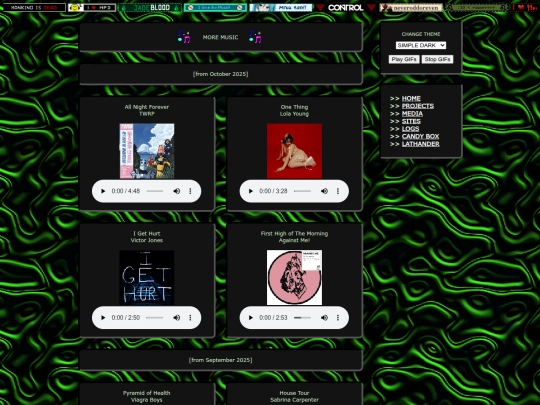Open the LATHANDER link
The image size is (540, 405).
pos(420,144)
